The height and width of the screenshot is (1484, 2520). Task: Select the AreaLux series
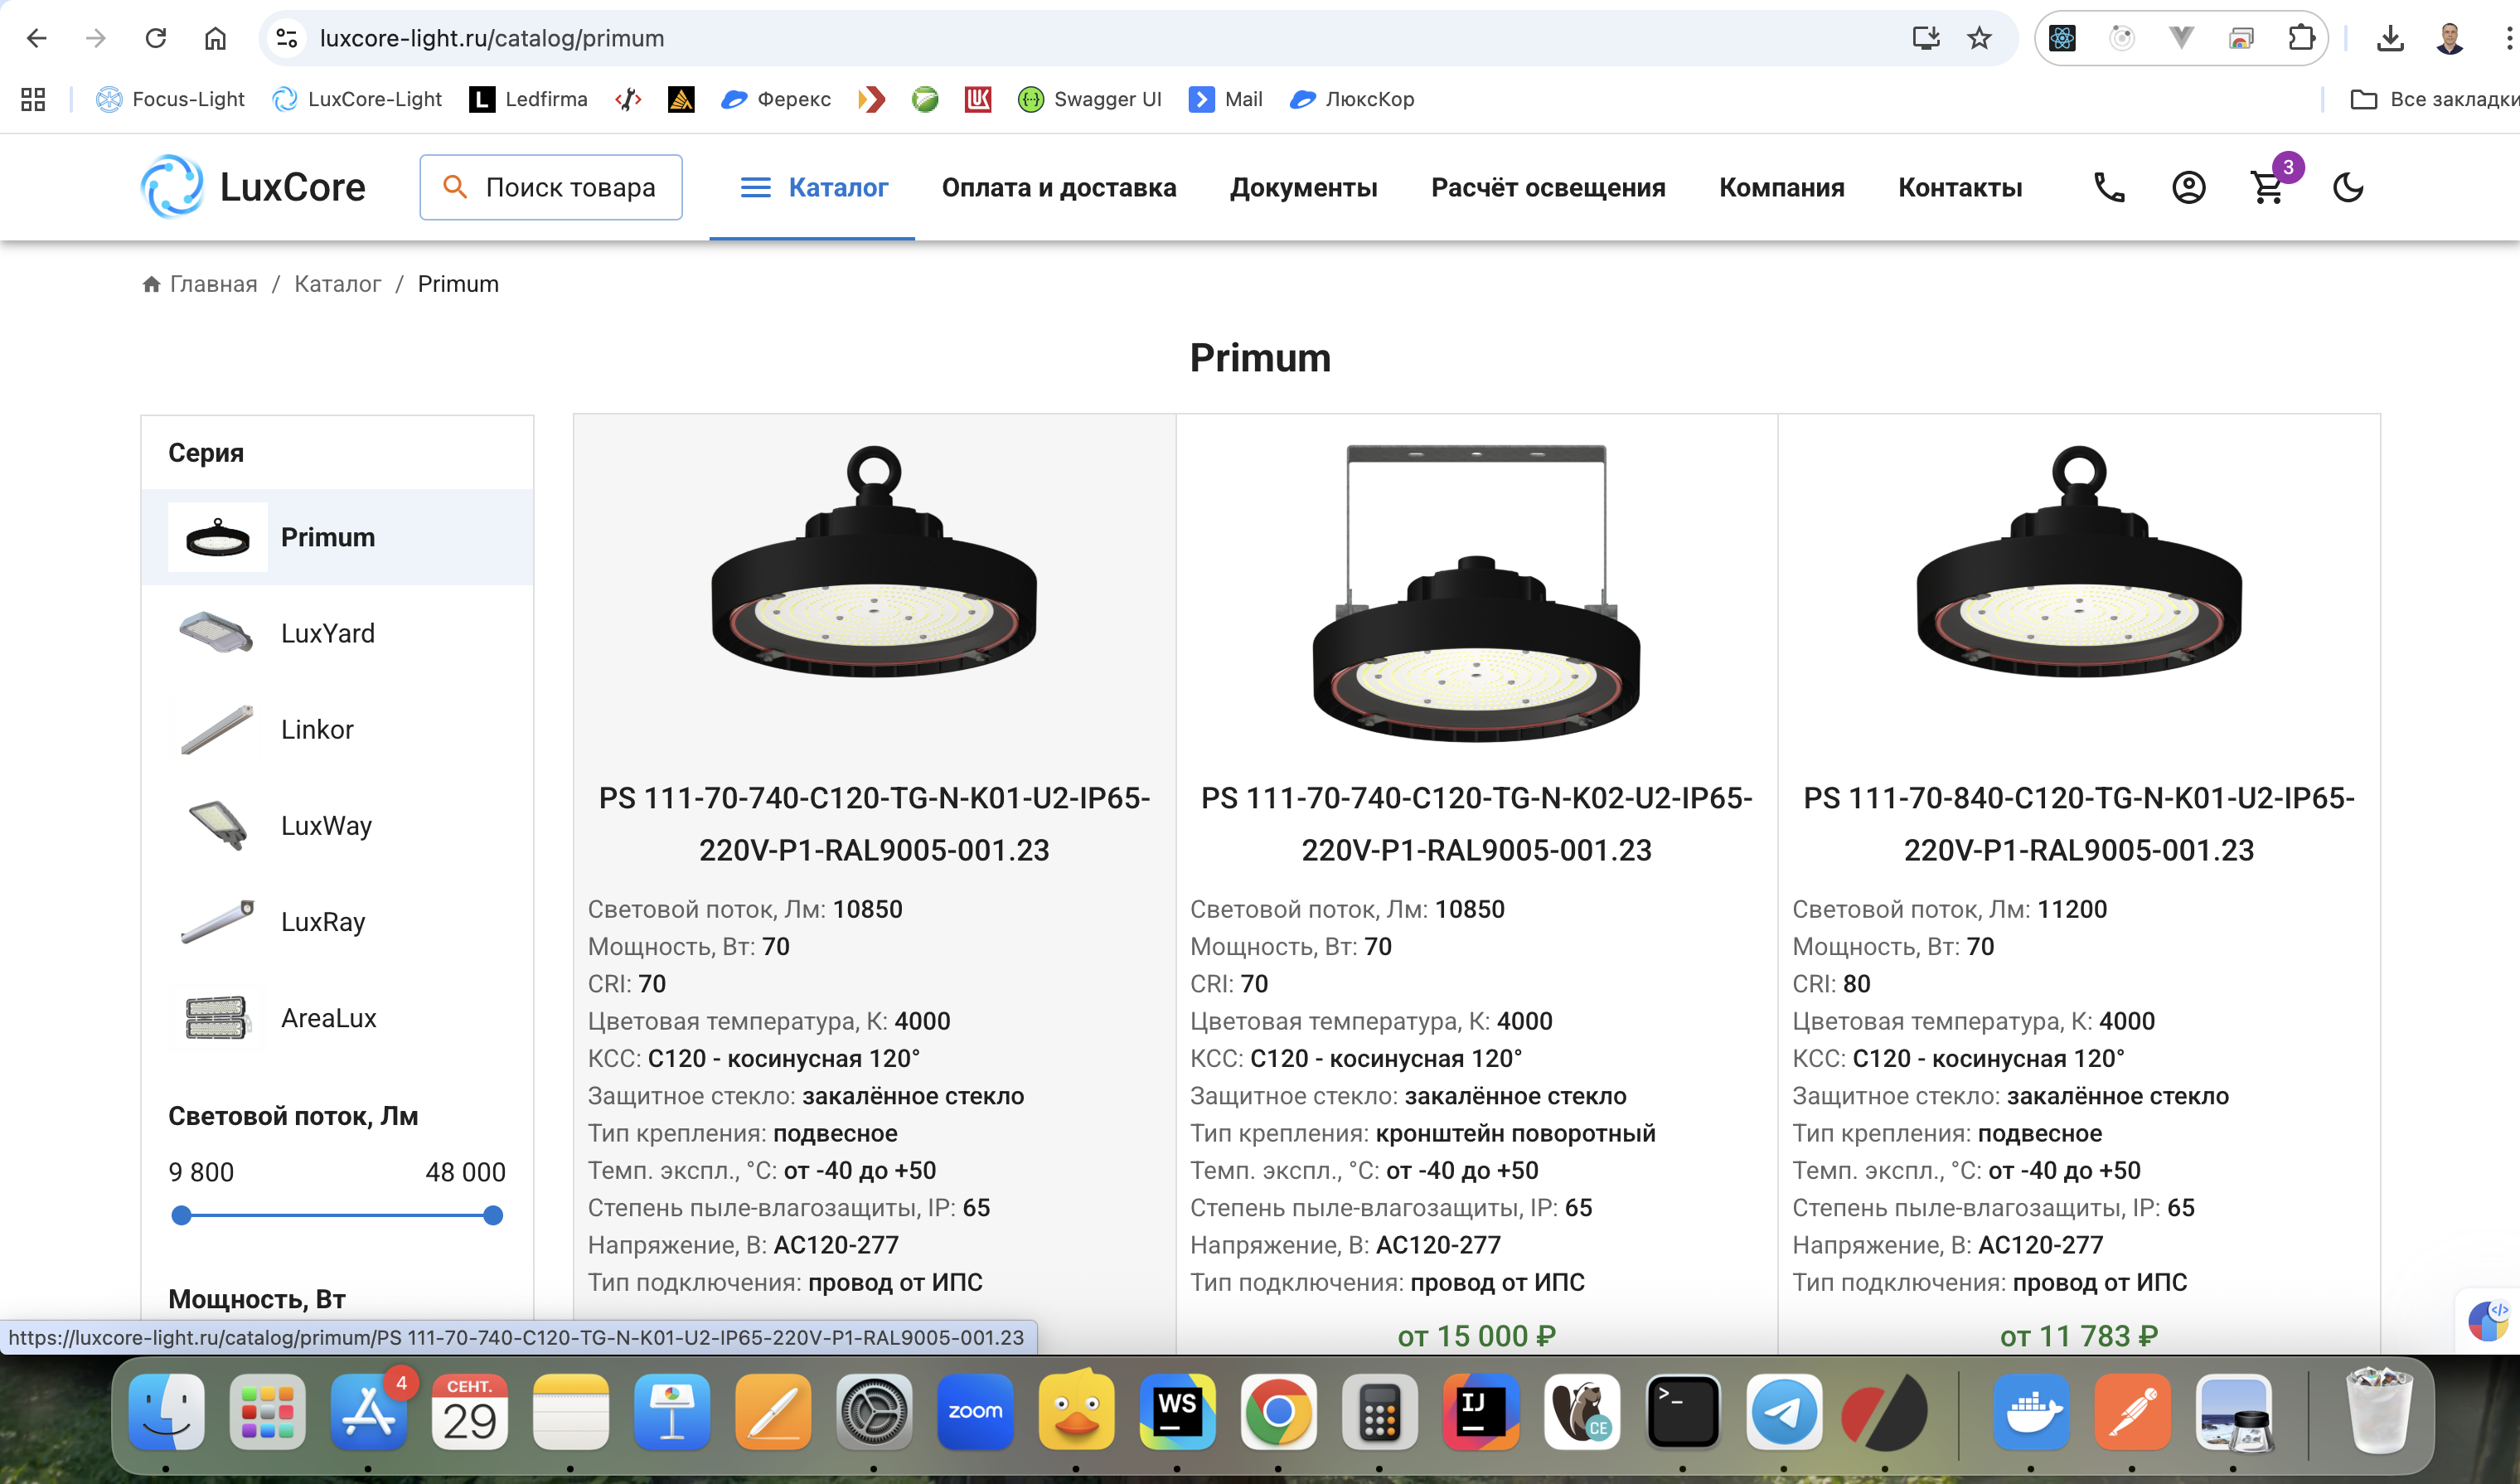pyautogui.click(x=328, y=1018)
